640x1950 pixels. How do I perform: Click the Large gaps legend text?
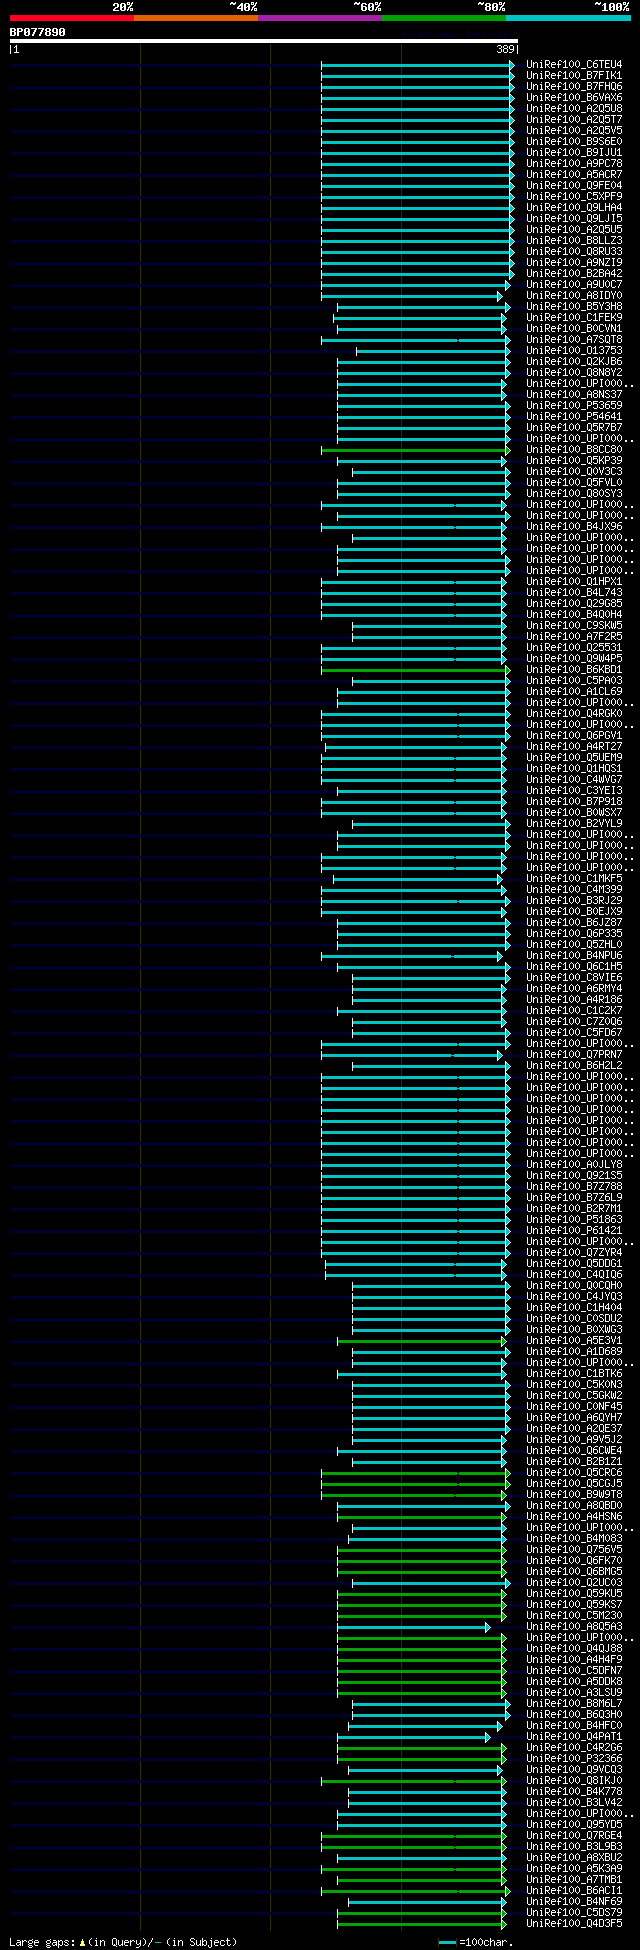(123, 1942)
